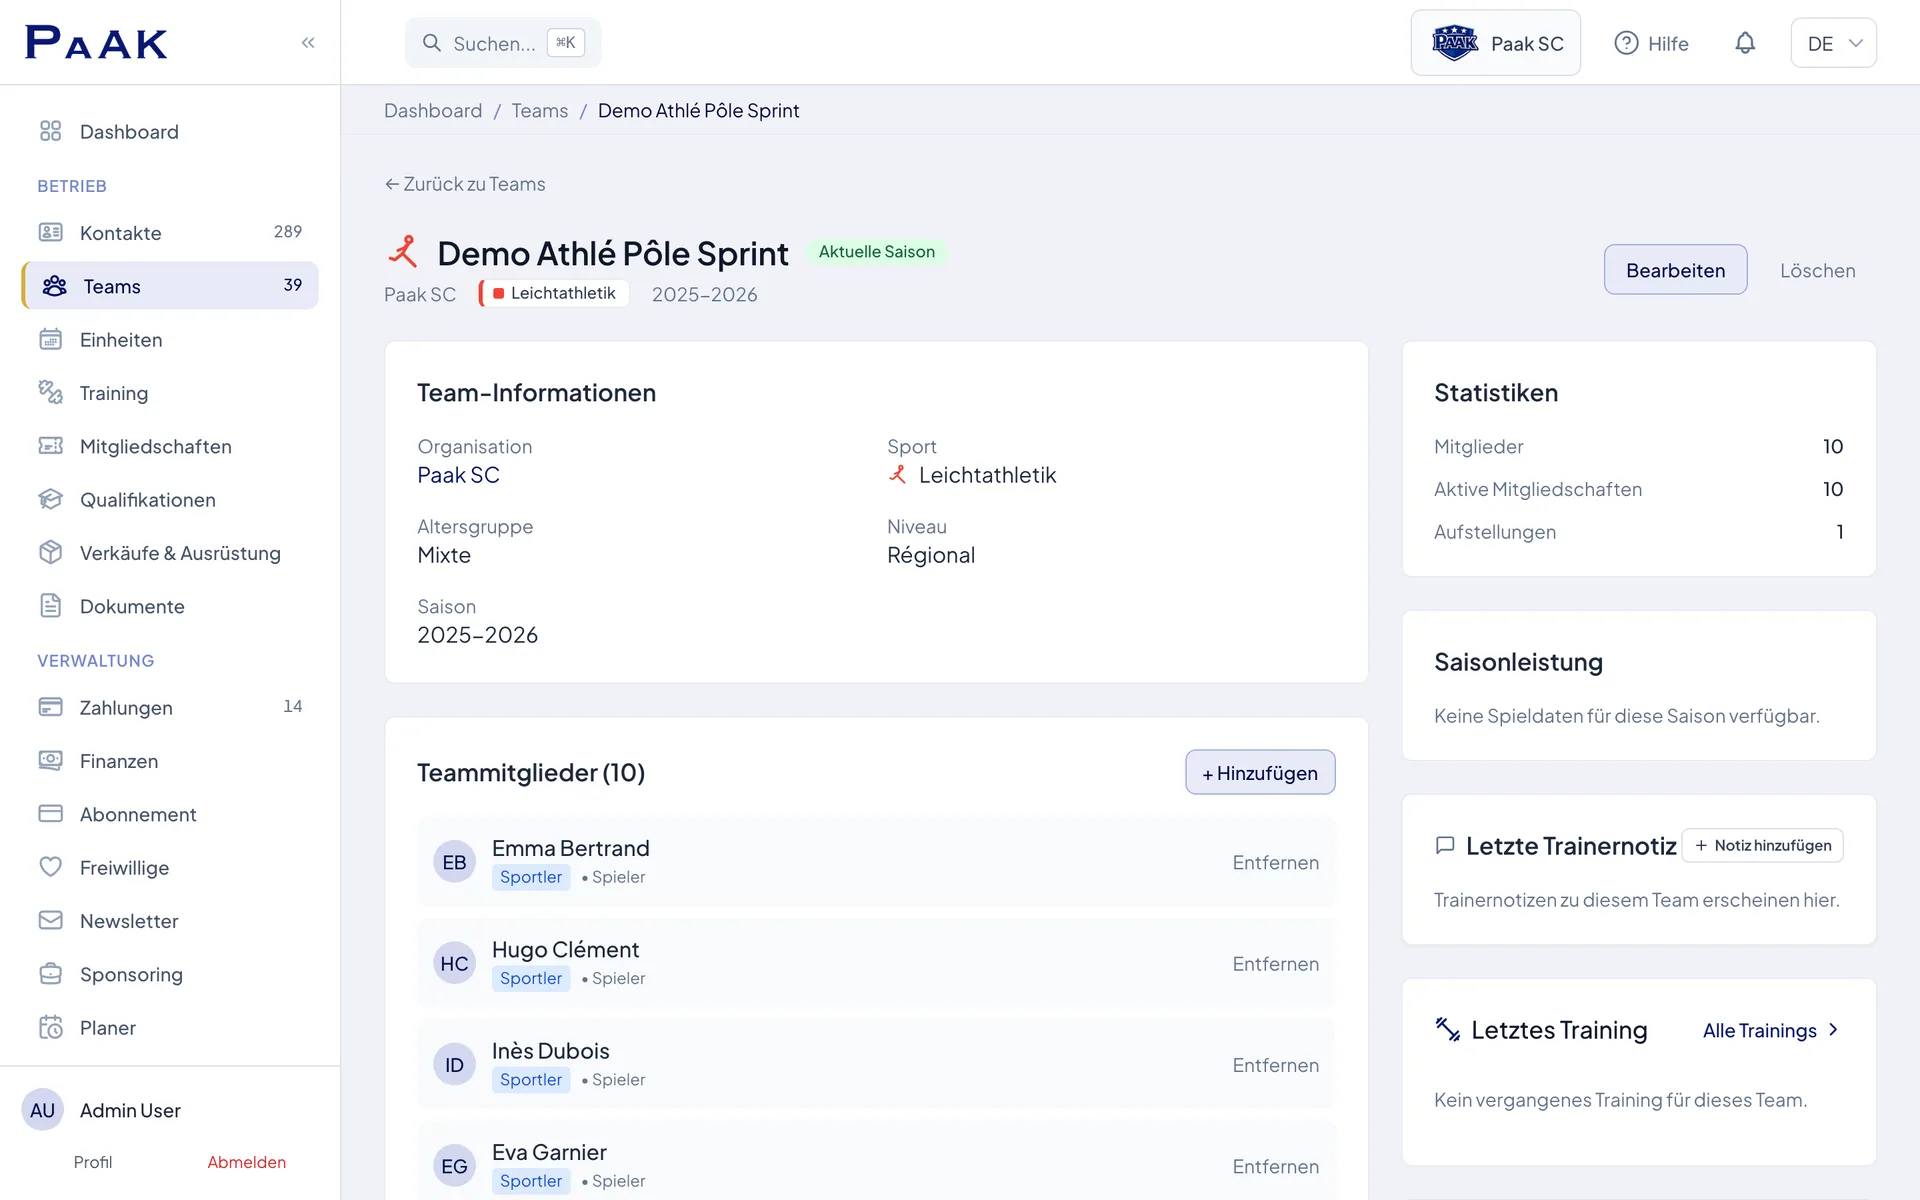Open Dashboard from the sidebar
Screen dimensions: 1920x1200
(x=170, y=131)
